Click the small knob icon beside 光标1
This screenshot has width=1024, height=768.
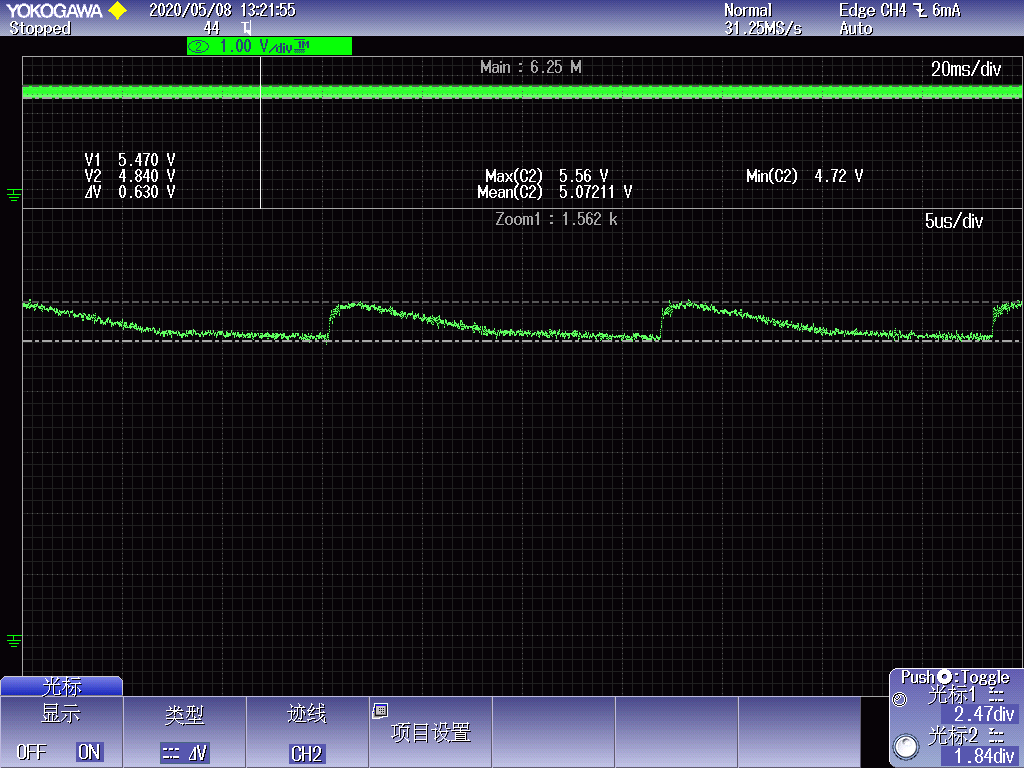pos(900,700)
